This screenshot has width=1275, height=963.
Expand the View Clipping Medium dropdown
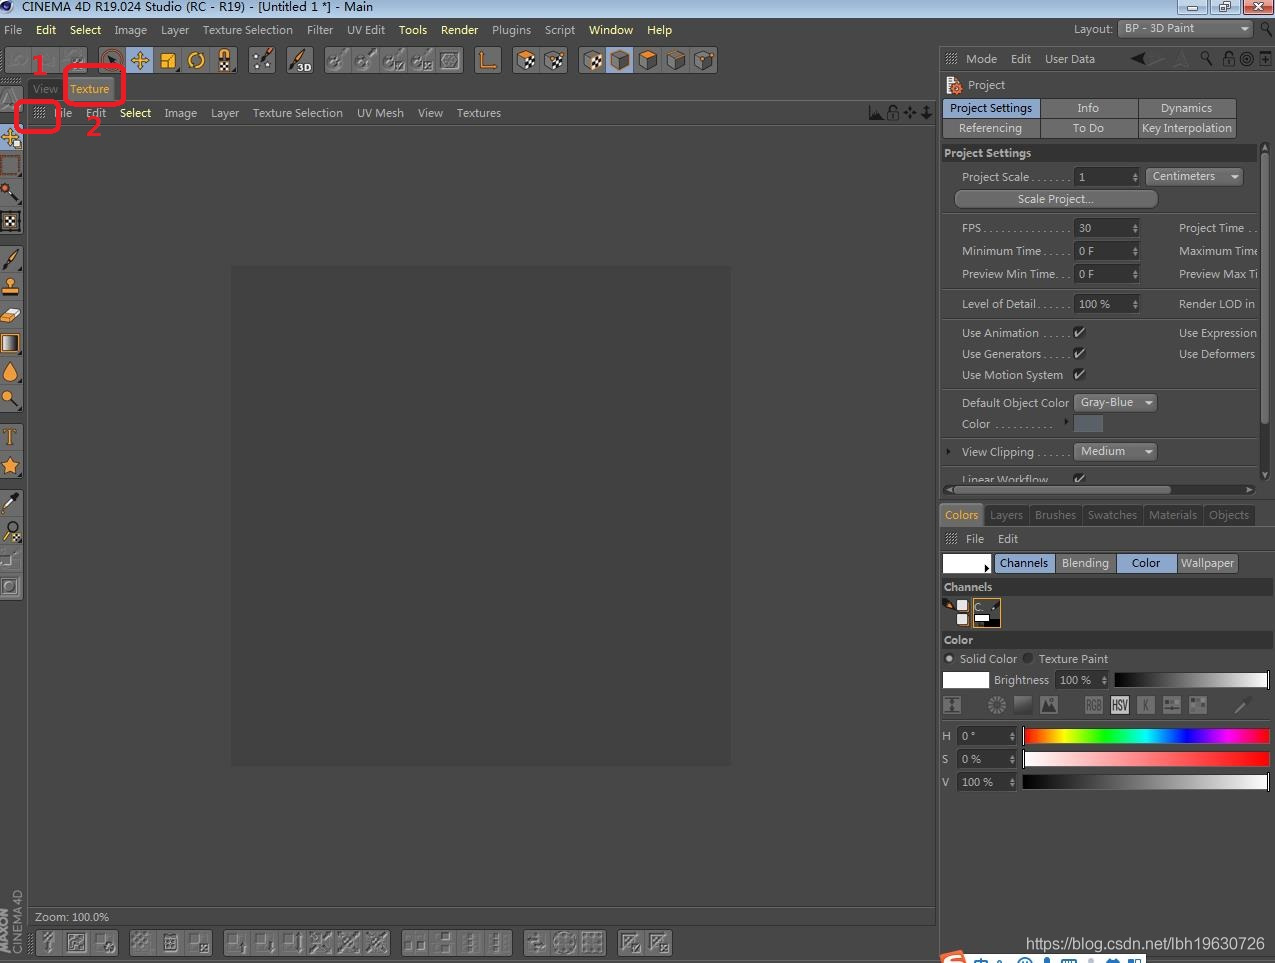click(1114, 451)
